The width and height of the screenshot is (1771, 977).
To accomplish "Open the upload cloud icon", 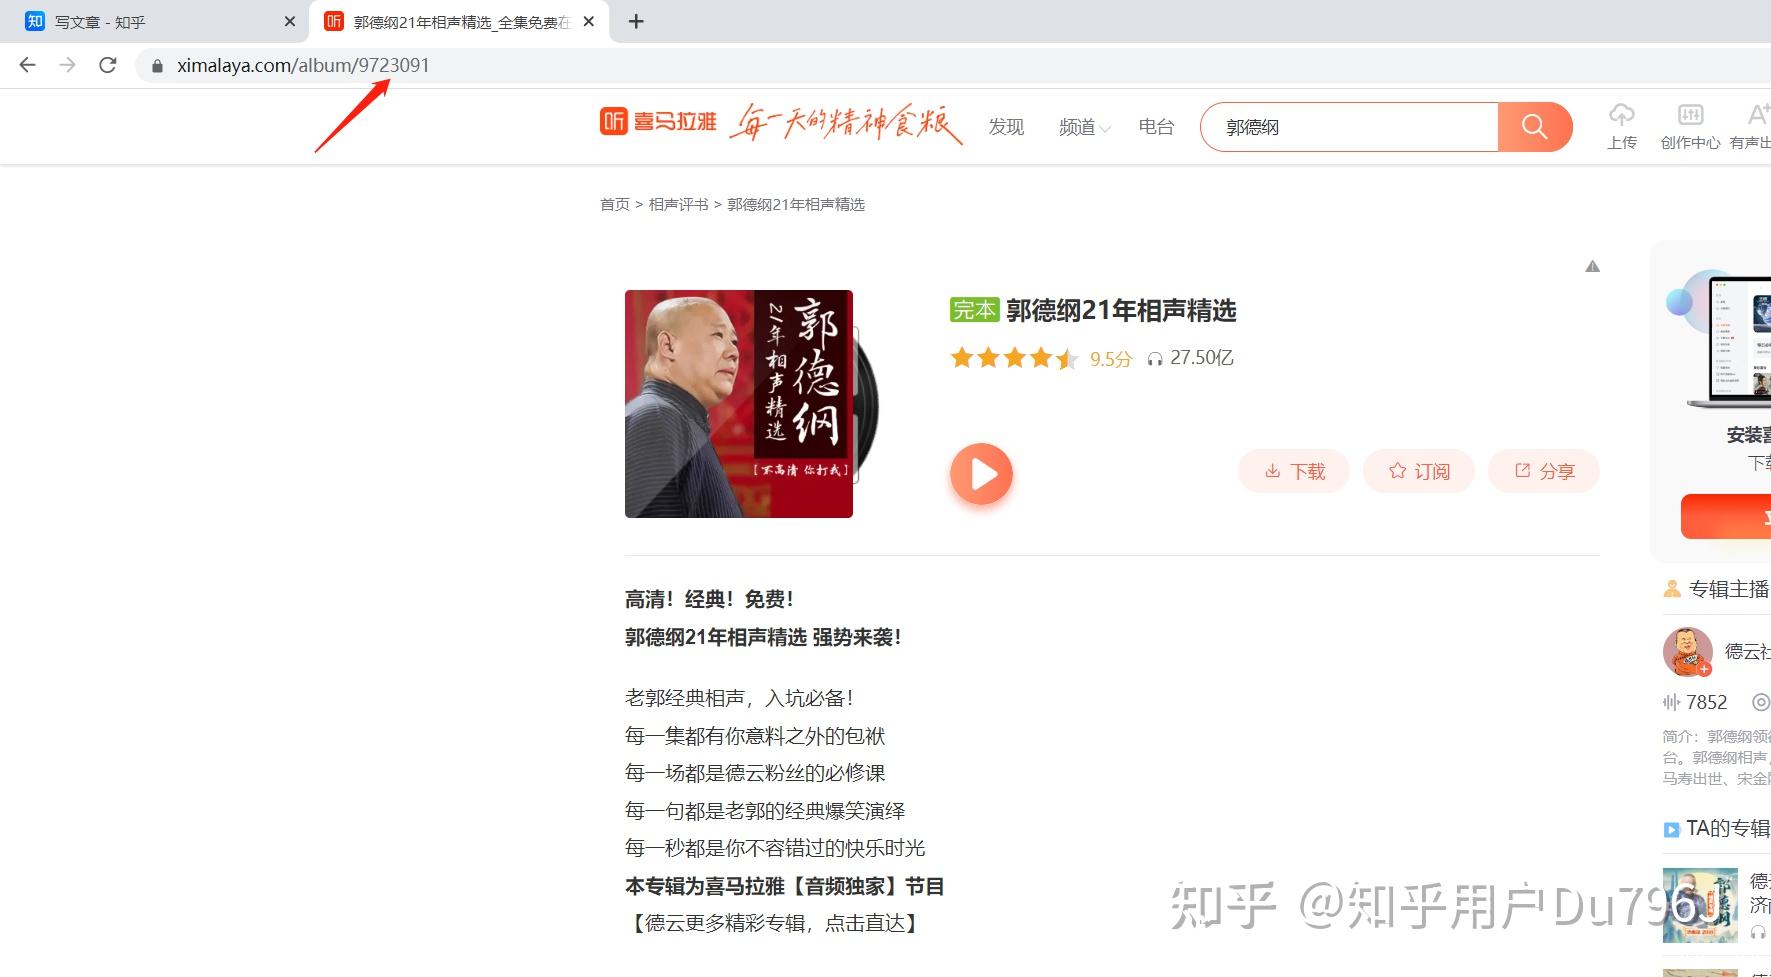I will pyautogui.click(x=1621, y=114).
